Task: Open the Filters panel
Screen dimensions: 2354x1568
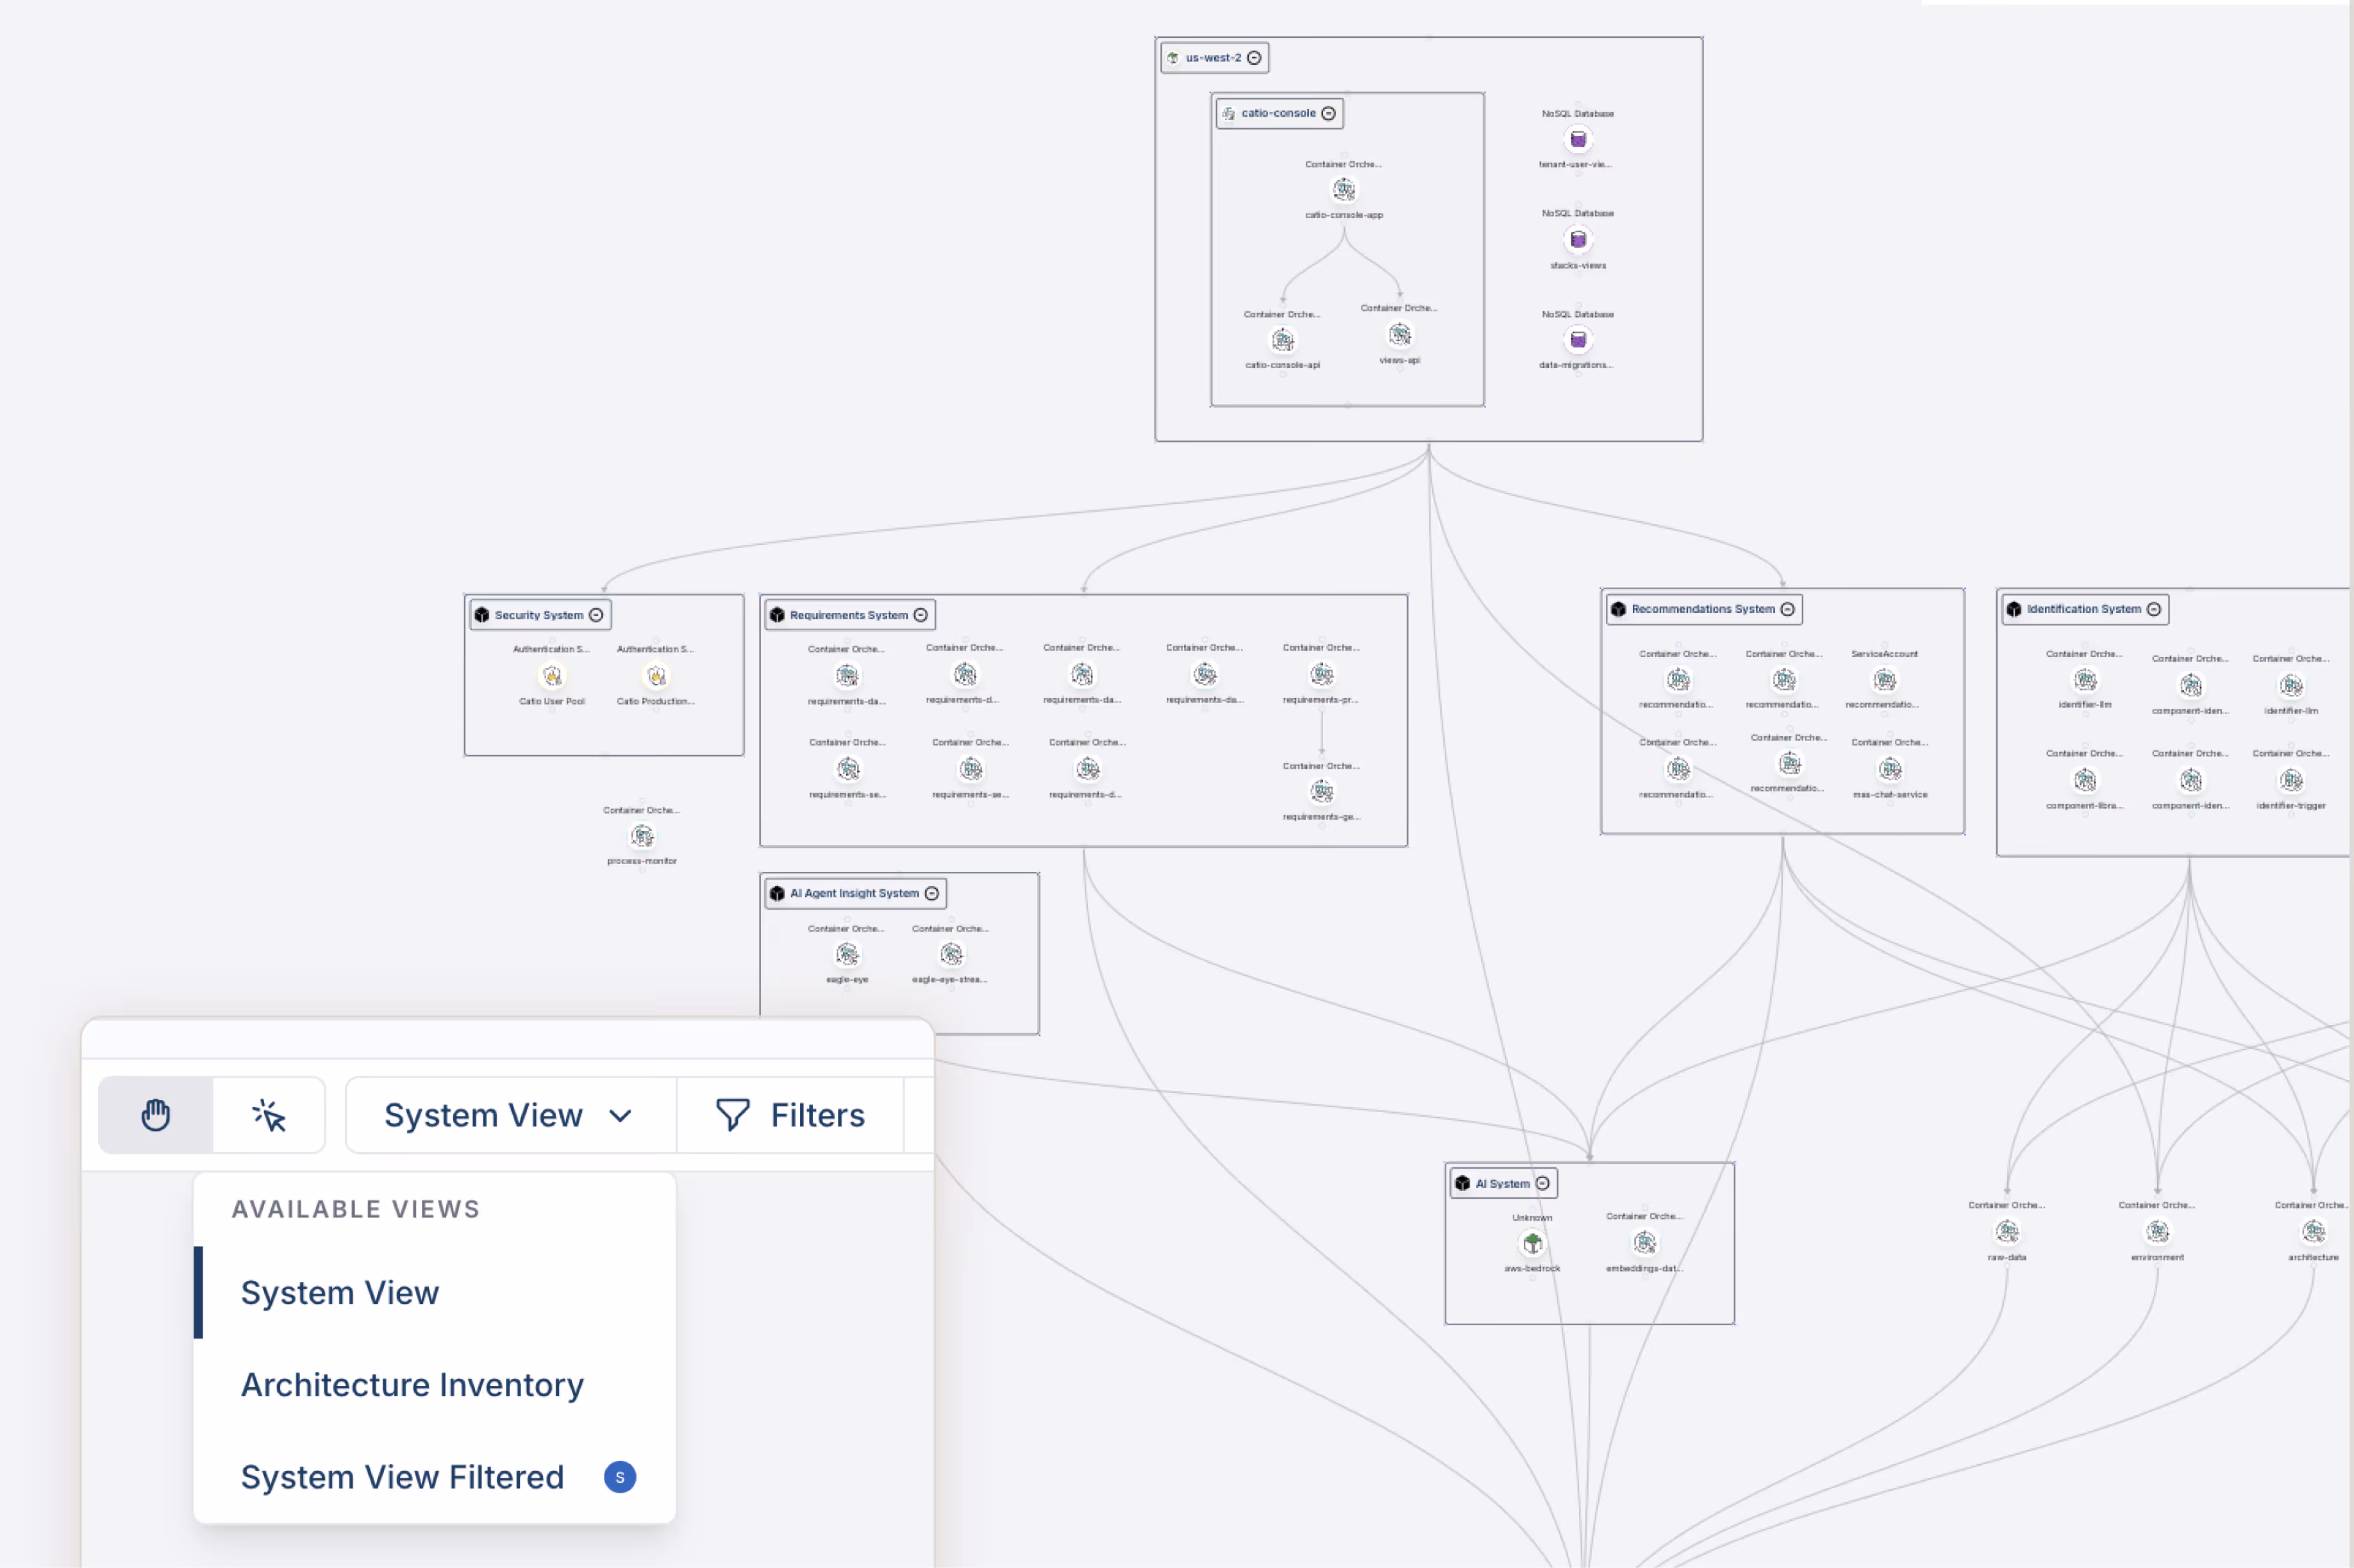Action: point(790,1114)
